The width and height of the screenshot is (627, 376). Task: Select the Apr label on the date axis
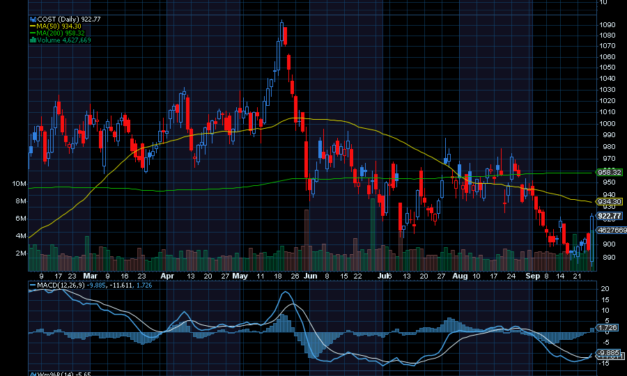point(167,276)
